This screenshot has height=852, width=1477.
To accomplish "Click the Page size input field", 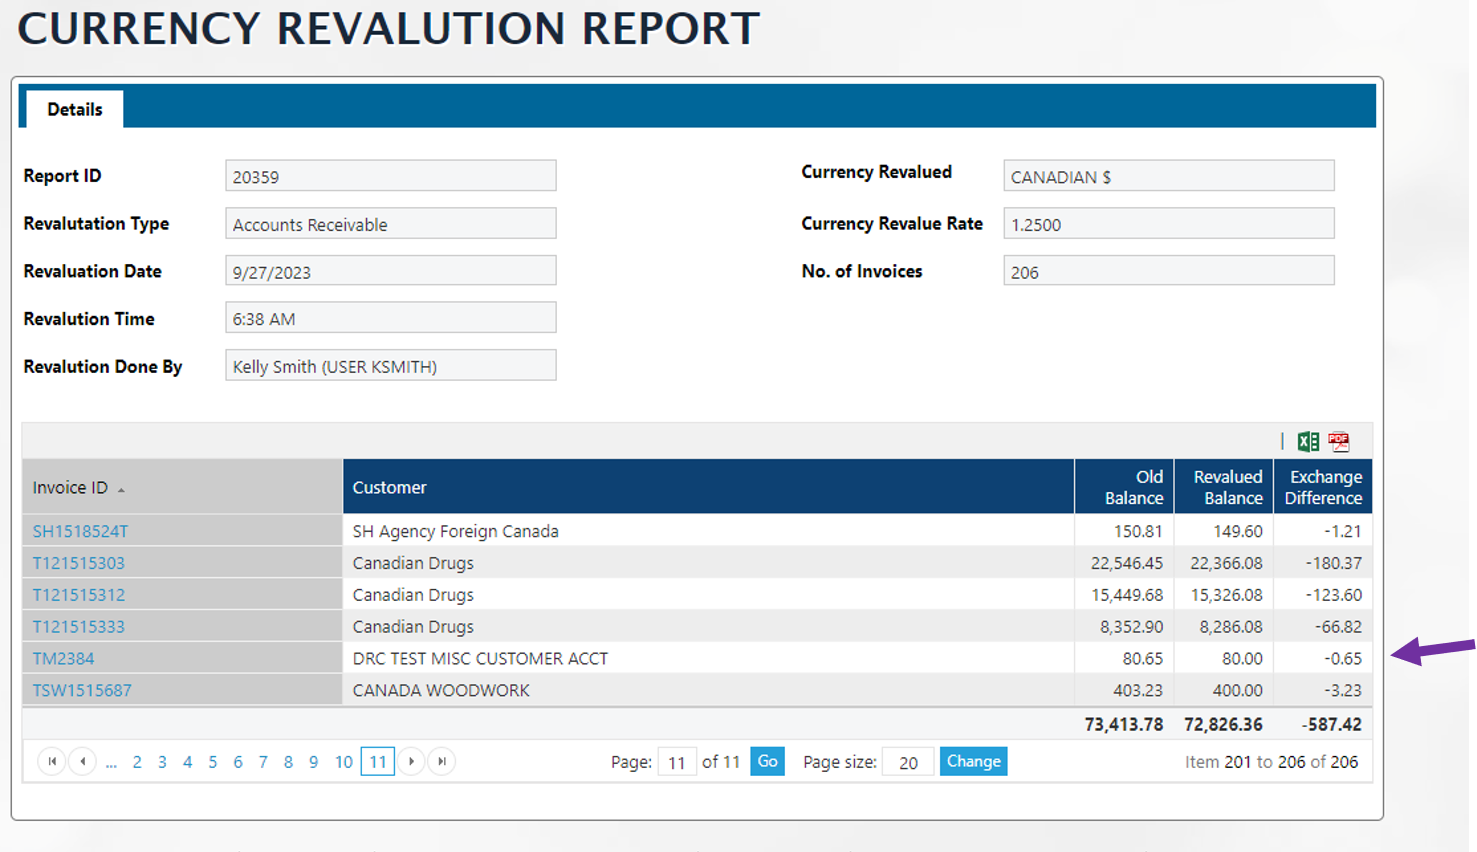I will coord(908,763).
